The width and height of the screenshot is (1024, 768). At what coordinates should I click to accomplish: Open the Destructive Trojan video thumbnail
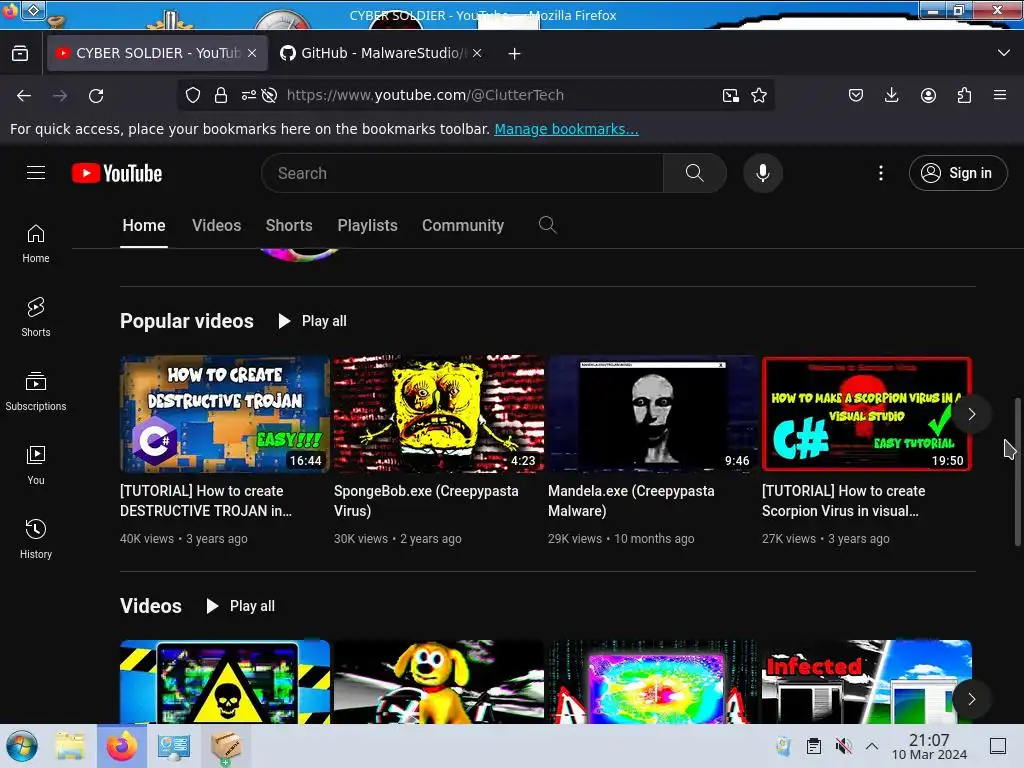[x=225, y=414]
